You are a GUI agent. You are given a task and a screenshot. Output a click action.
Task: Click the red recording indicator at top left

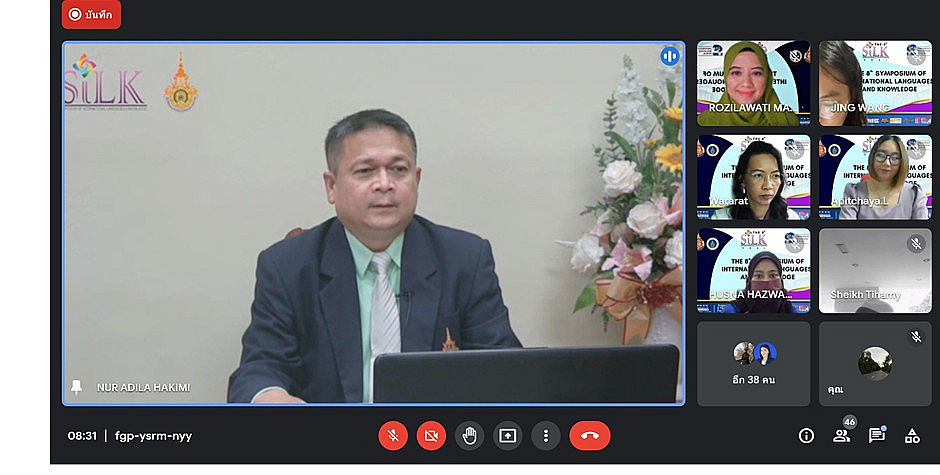(91, 14)
